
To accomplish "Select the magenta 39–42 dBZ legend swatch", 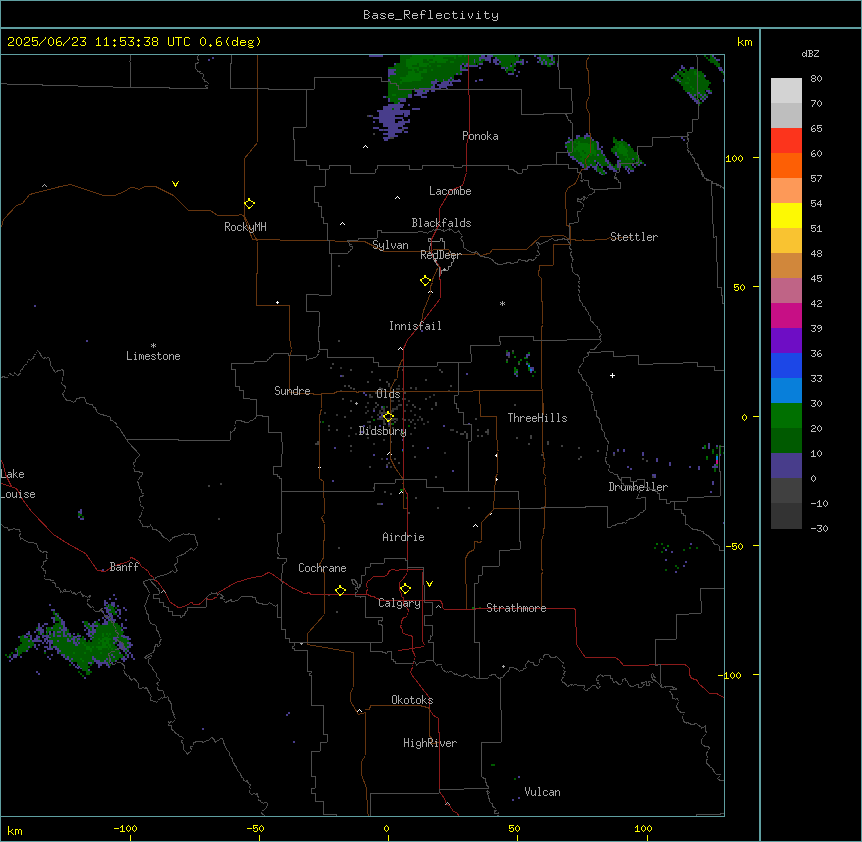I will [786, 315].
